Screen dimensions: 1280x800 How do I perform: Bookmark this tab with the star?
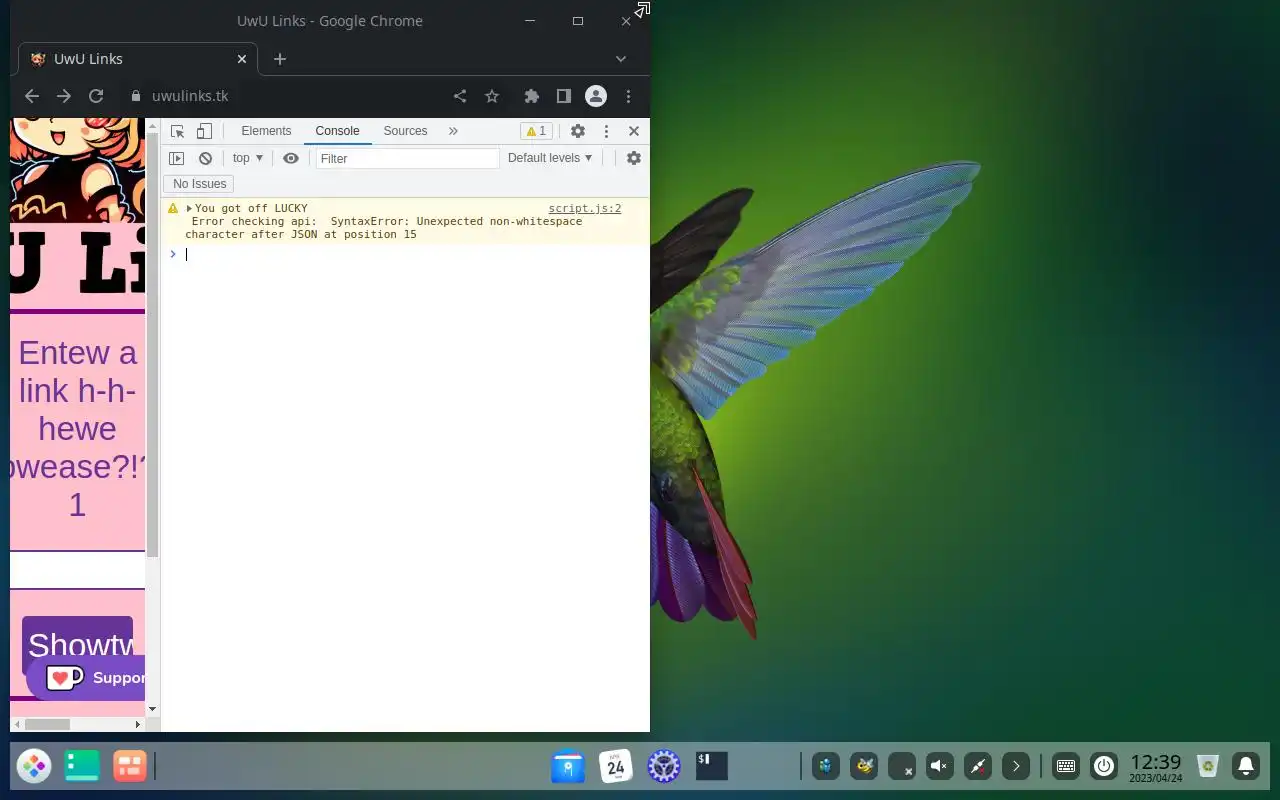(x=492, y=96)
